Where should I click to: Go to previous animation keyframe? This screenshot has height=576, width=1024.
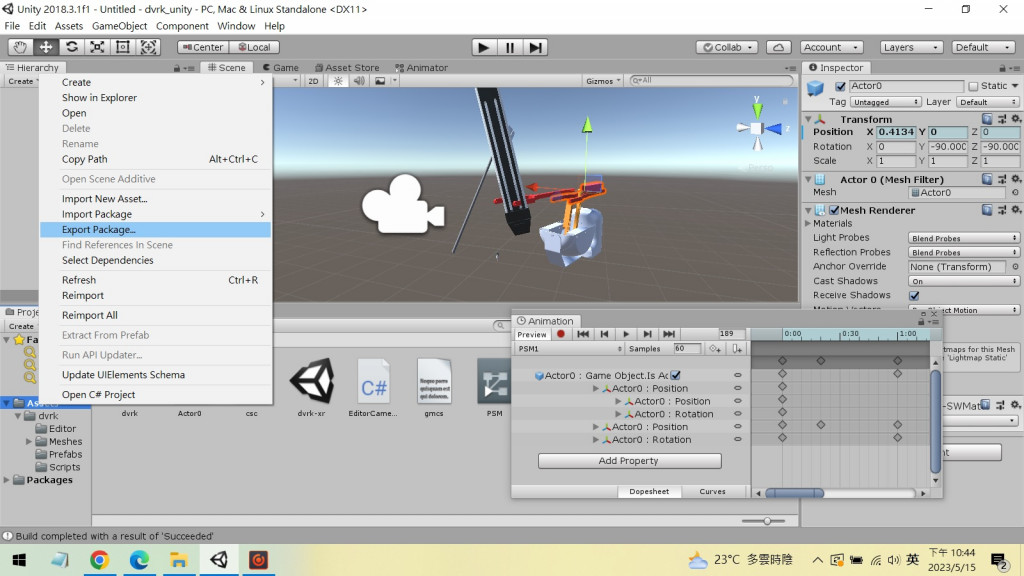(604, 334)
